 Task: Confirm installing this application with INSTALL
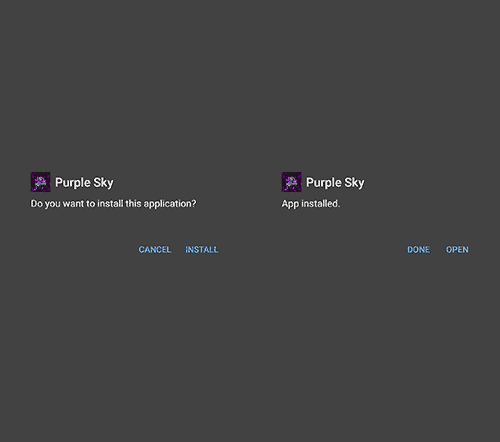[x=202, y=250]
